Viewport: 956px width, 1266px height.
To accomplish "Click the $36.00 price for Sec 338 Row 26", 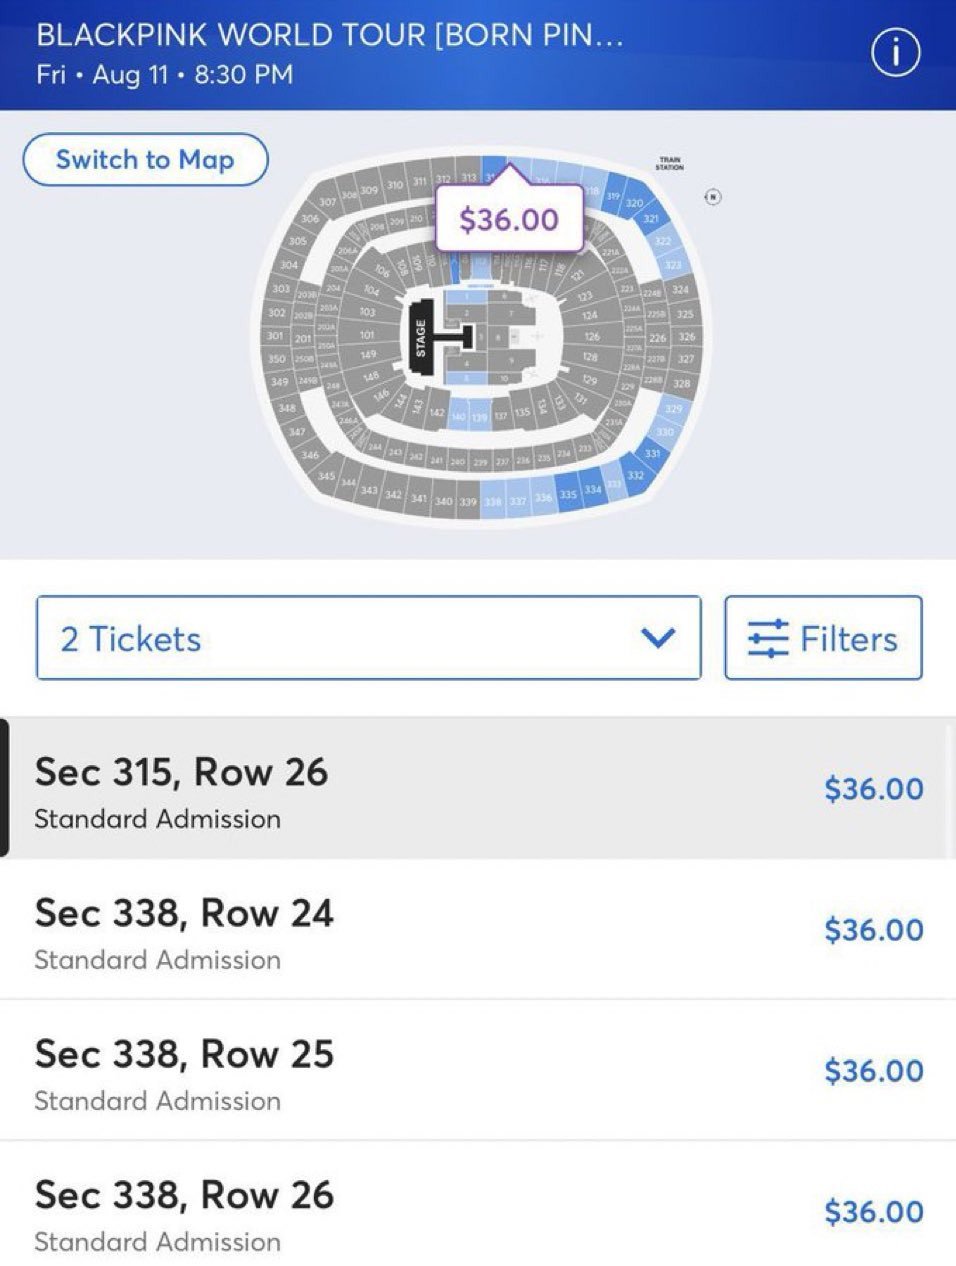I will pos(873,1211).
